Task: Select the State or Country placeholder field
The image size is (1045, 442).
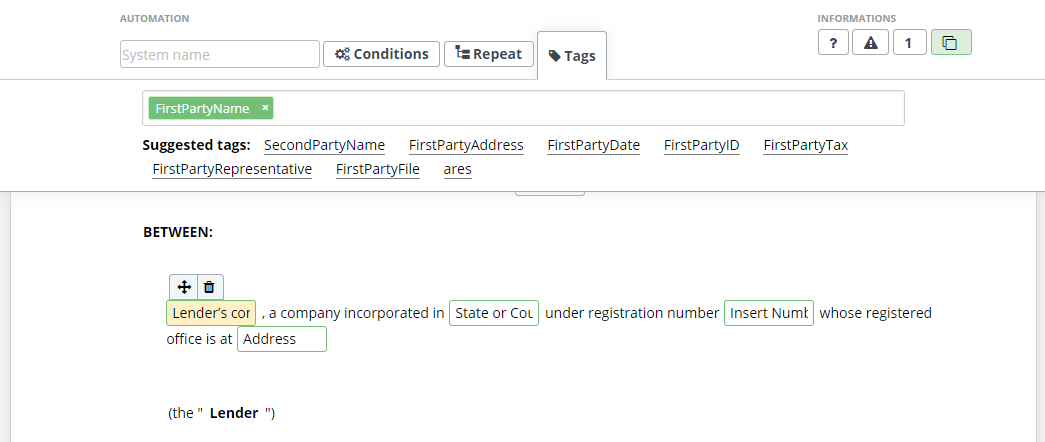Action: pyautogui.click(x=494, y=313)
